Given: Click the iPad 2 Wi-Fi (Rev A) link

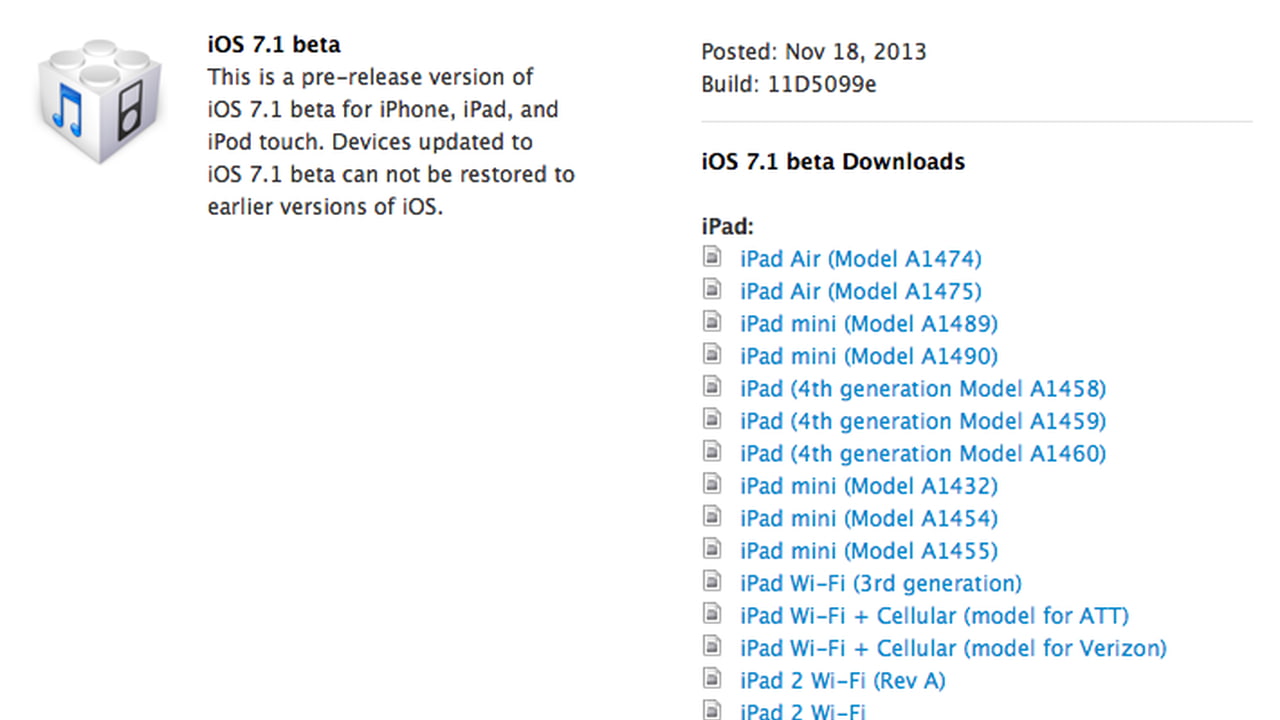Looking at the screenshot, I should 842,680.
